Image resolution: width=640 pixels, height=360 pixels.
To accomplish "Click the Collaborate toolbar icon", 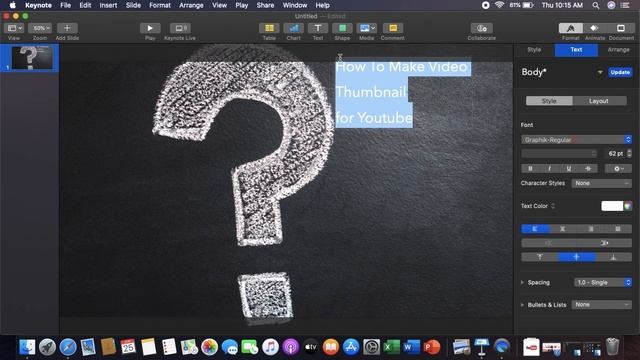I will [x=482, y=28].
